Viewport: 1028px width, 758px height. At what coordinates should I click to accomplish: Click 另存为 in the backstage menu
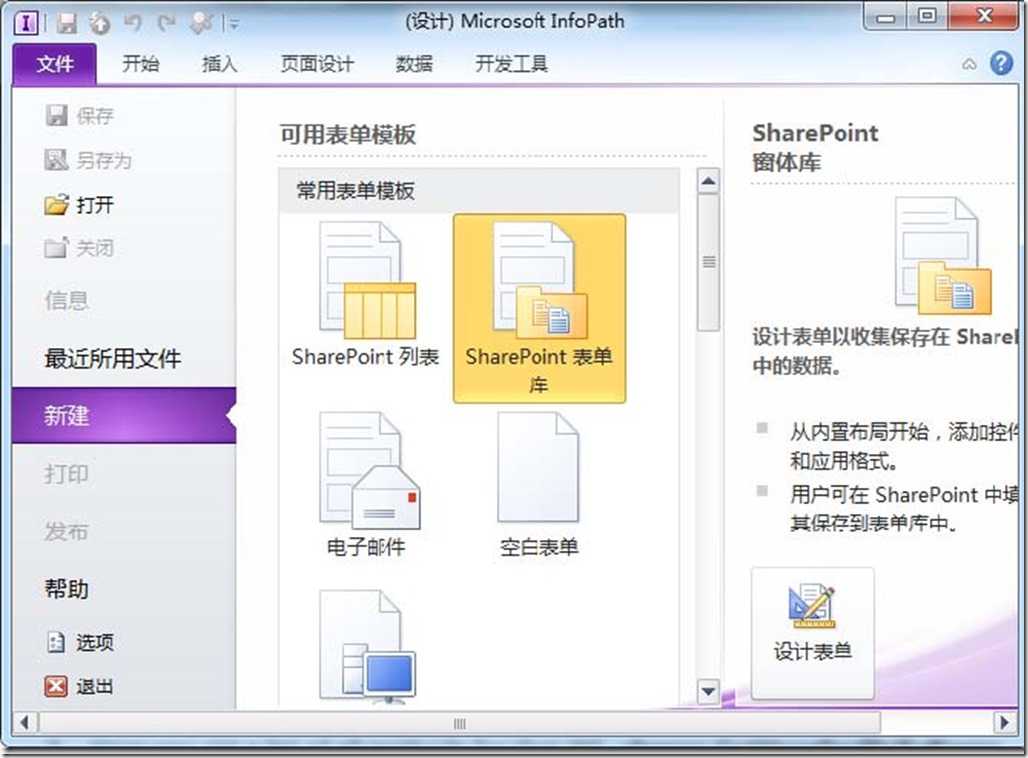pyautogui.click(x=88, y=160)
